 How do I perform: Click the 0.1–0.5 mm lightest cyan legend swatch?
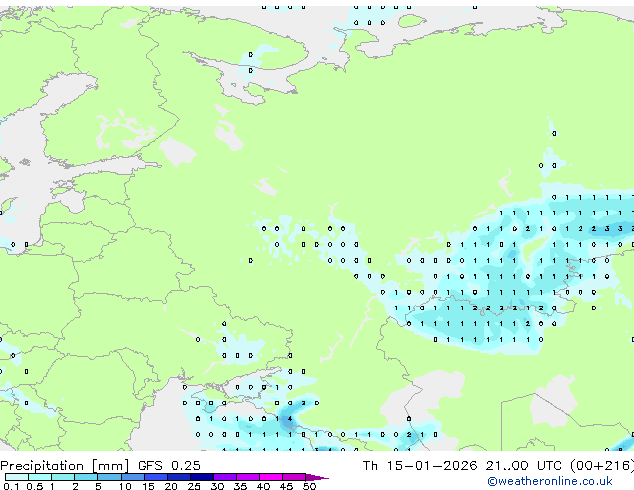click(17, 477)
